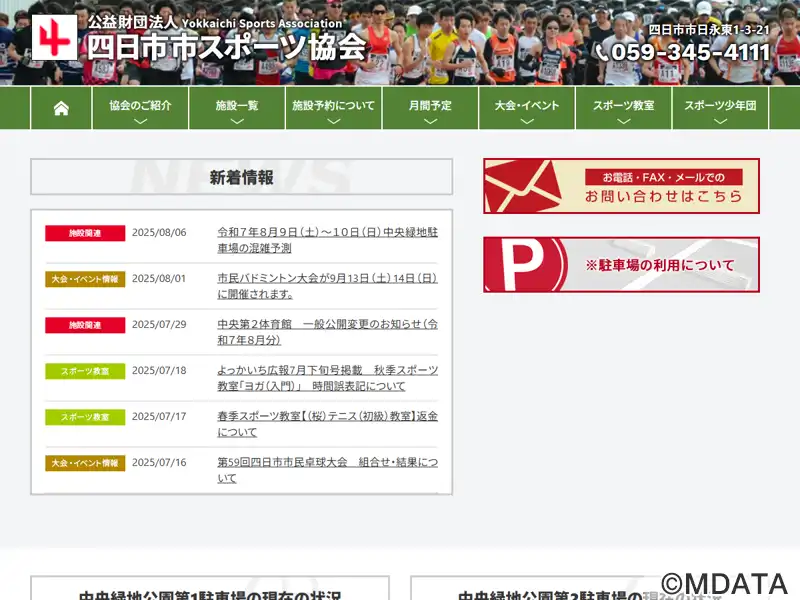Click the phone icon beside 059-345-4111

pyautogui.click(x=602, y=53)
